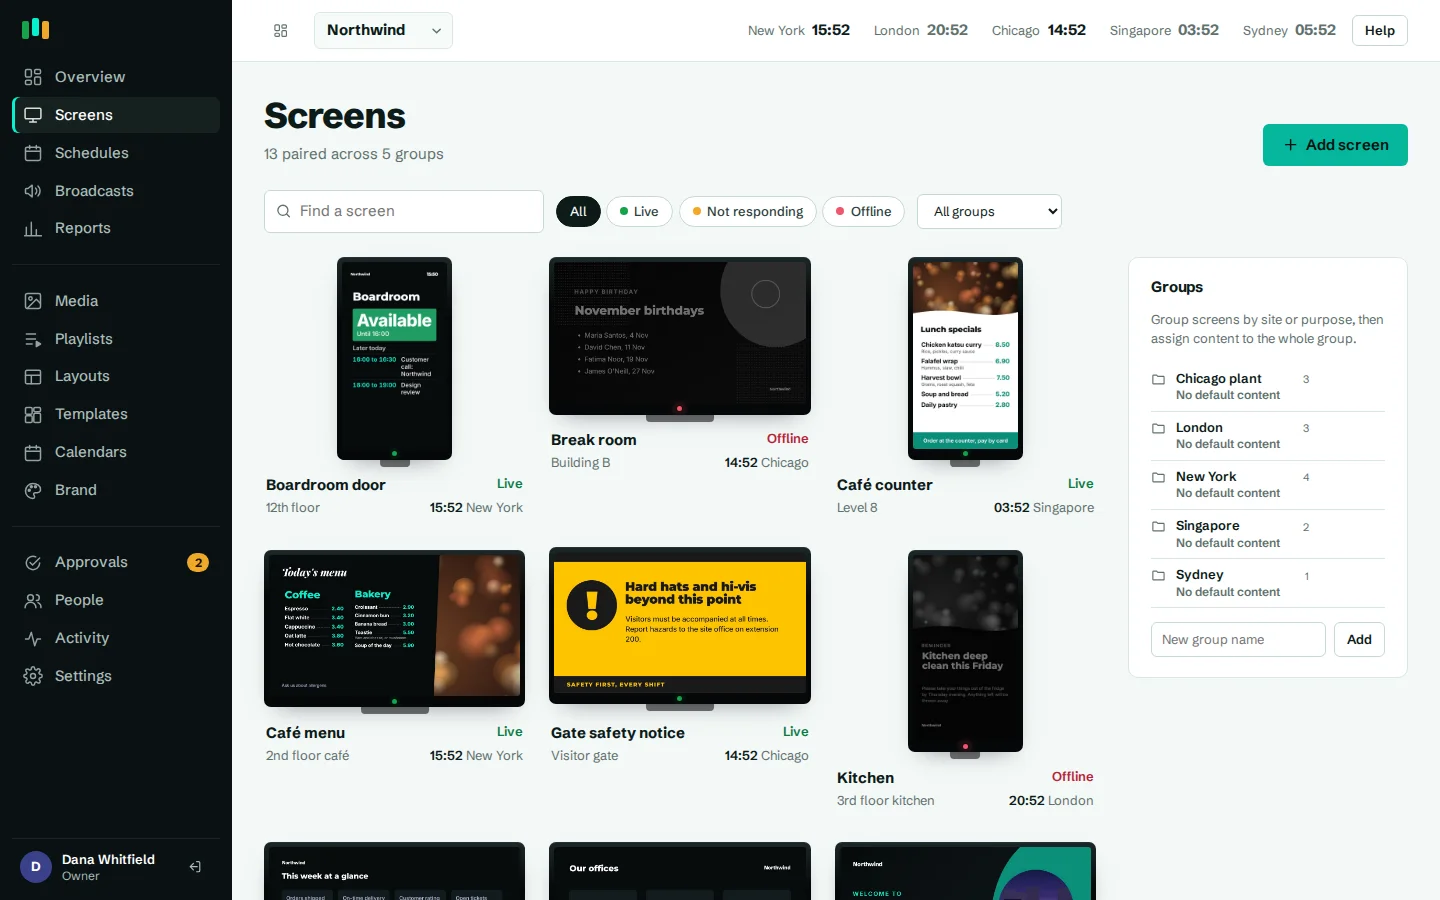The height and width of the screenshot is (900, 1440).
Task: Filter screens by Live status
Action: pyautogui.click(x=639, y=211)
